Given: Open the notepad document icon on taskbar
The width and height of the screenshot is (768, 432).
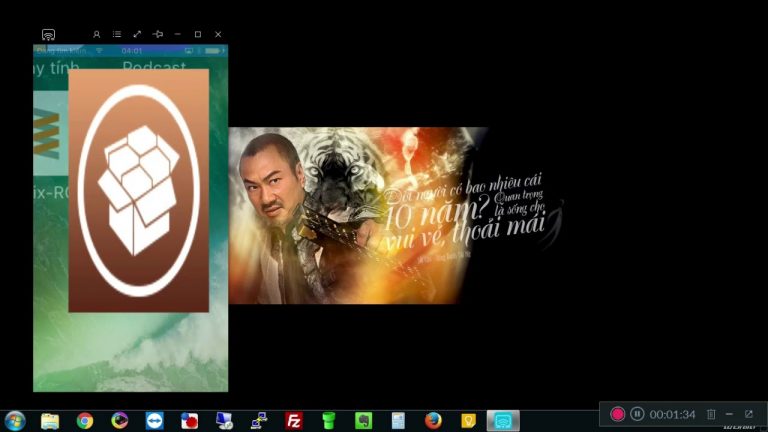Looking at the screenshot, I should click(398, 421).
